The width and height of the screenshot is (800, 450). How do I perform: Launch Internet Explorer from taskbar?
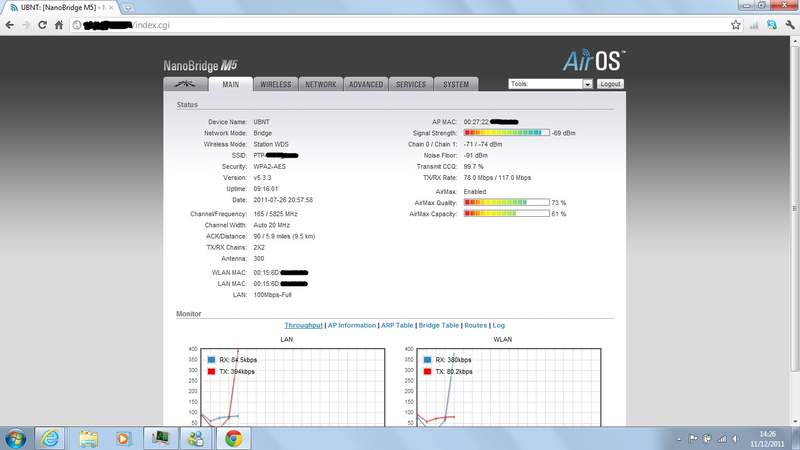point(50,438)
